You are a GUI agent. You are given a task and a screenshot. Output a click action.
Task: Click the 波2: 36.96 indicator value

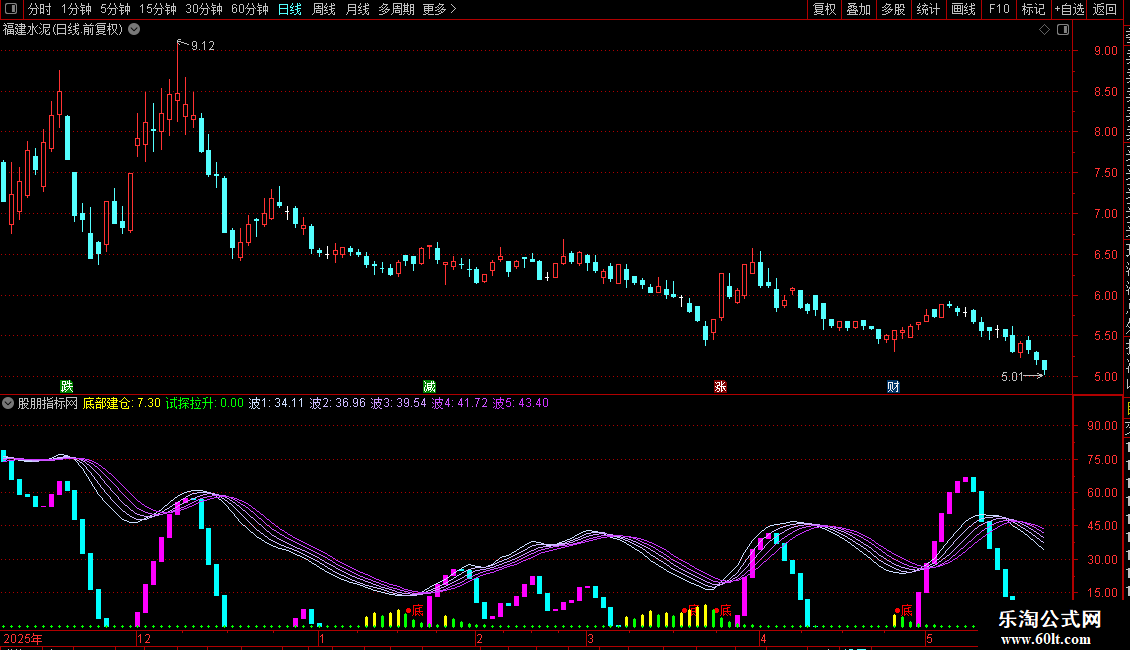(x=337, y=404)
